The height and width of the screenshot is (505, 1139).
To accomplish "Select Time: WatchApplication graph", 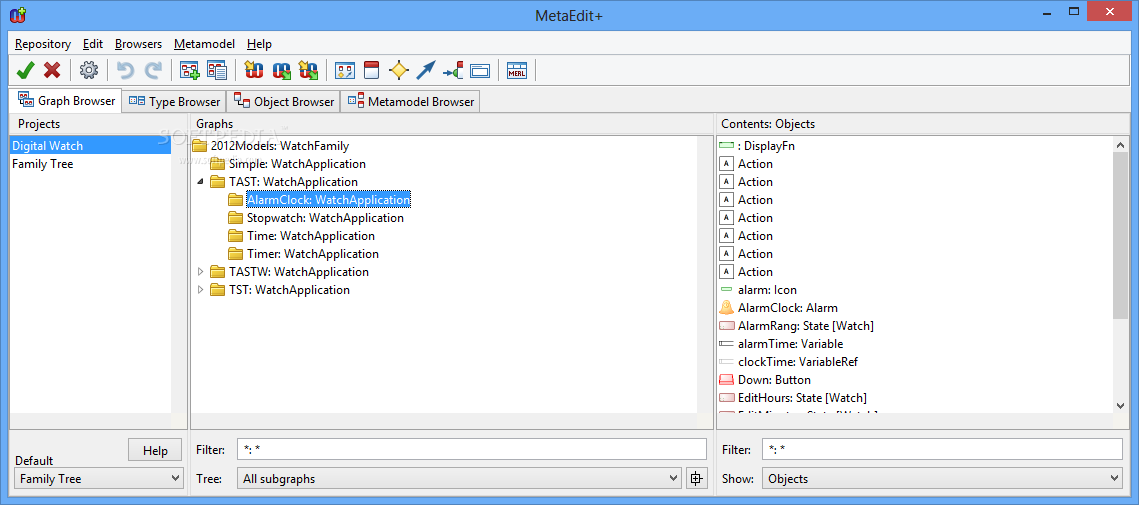I will 310,236.
